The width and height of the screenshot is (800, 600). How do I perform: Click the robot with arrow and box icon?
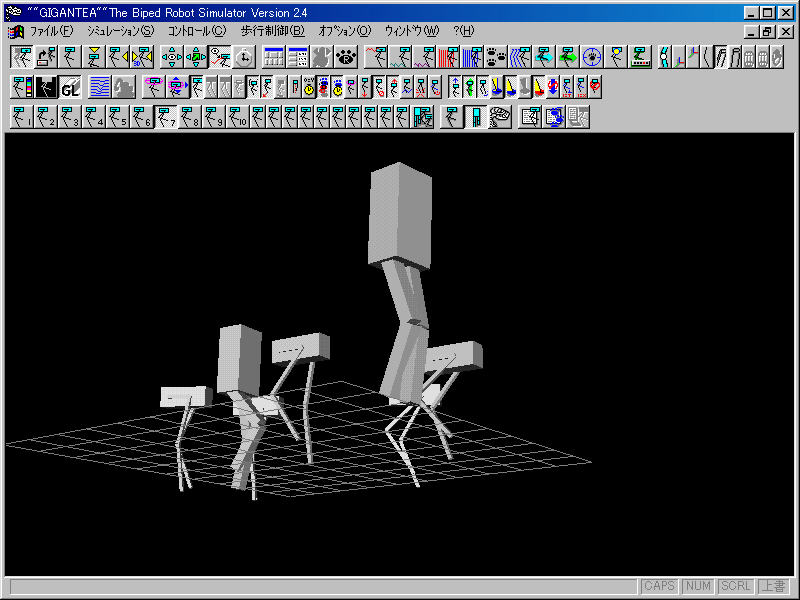[x=46, y=57]
